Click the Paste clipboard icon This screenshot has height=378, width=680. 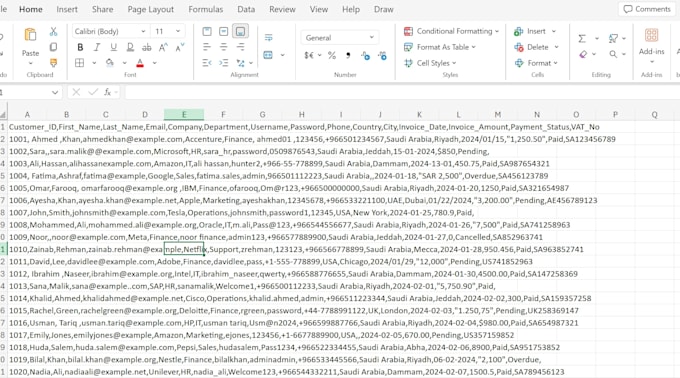pos(30,35)
